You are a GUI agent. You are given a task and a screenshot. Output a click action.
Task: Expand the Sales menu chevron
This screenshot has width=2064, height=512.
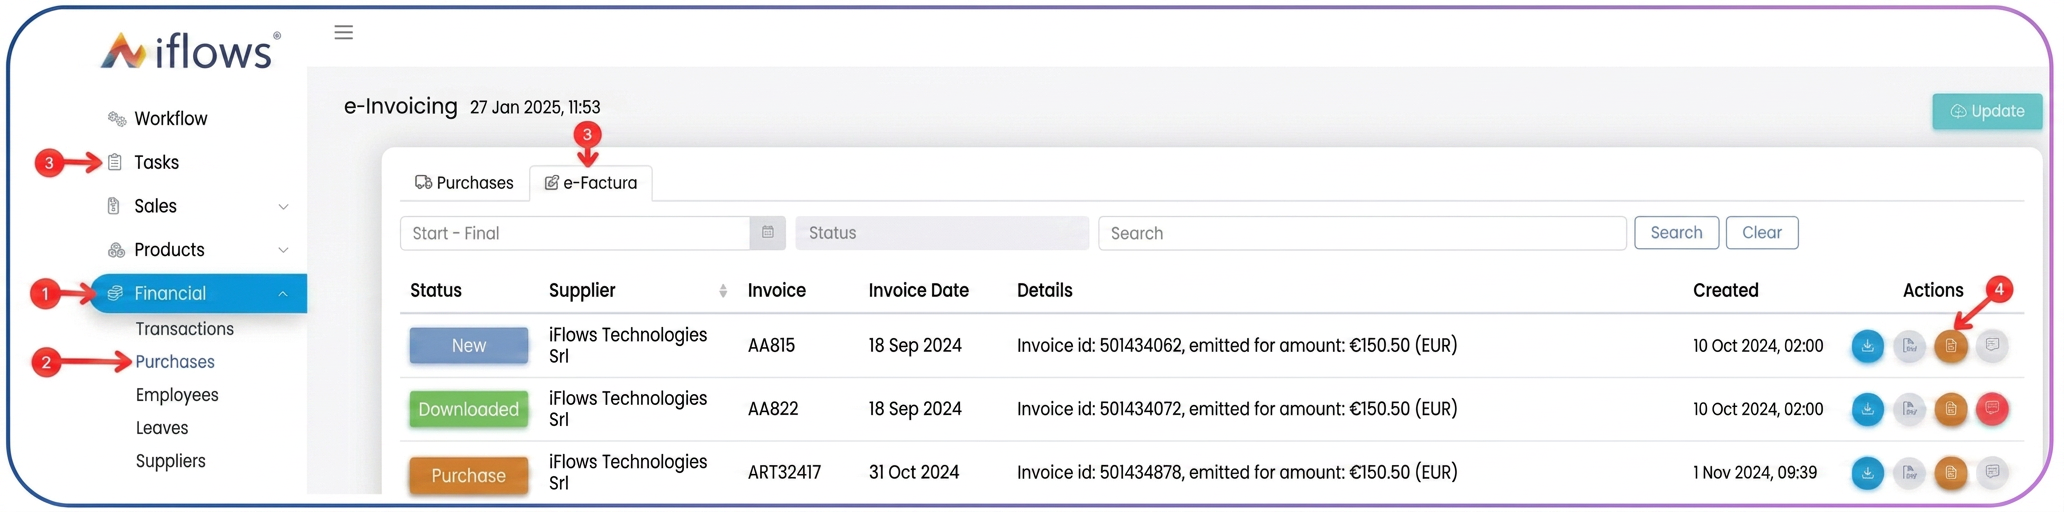click(x=283, y=207)
